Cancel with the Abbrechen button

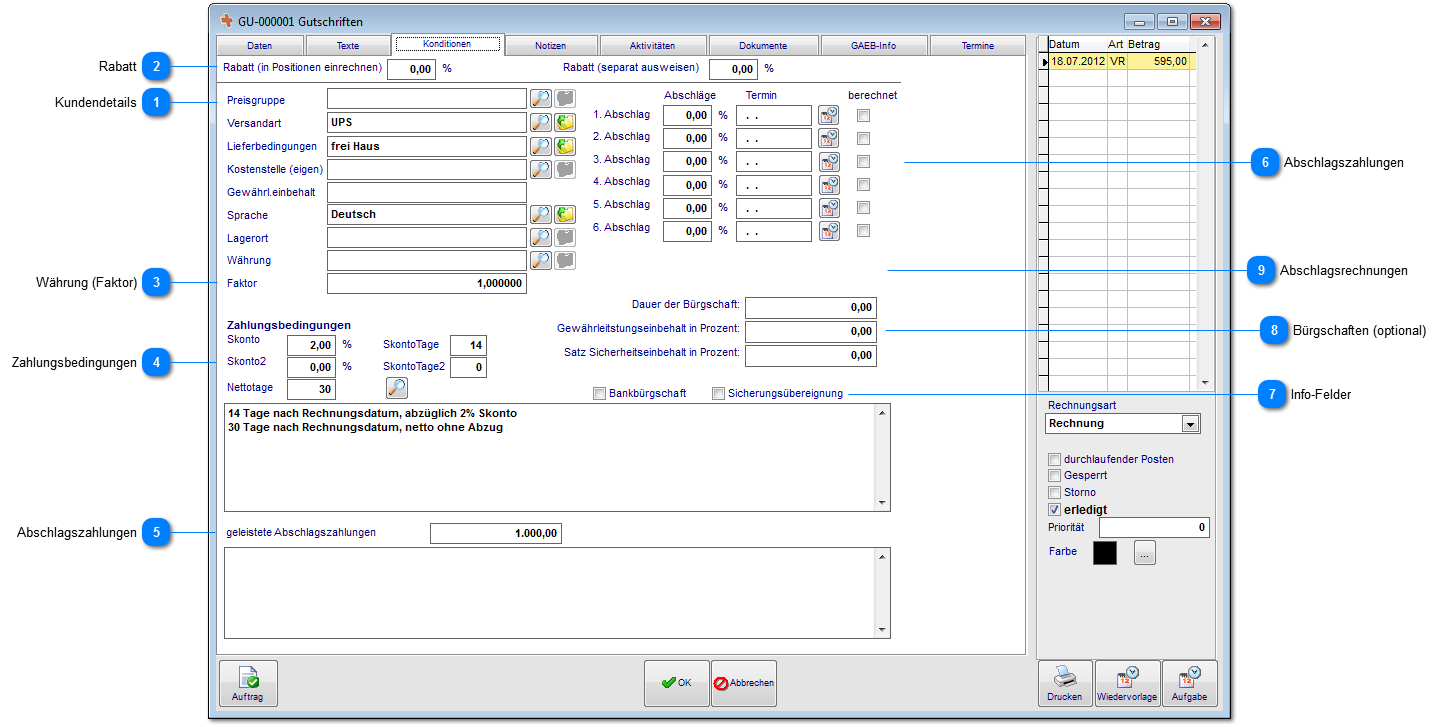click(x=744, y=683)
